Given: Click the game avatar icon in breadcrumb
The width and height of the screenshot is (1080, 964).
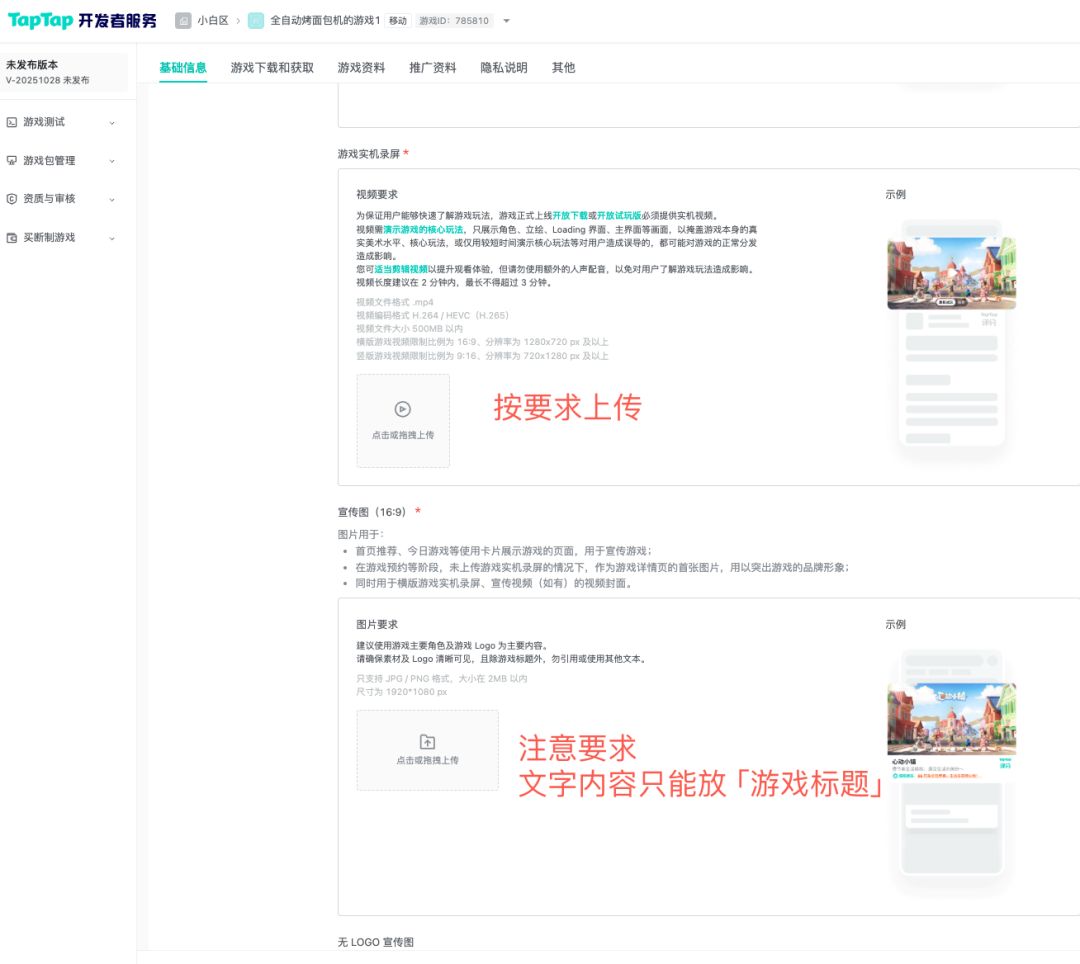Looking at the screenshot, I should [256, 21].
